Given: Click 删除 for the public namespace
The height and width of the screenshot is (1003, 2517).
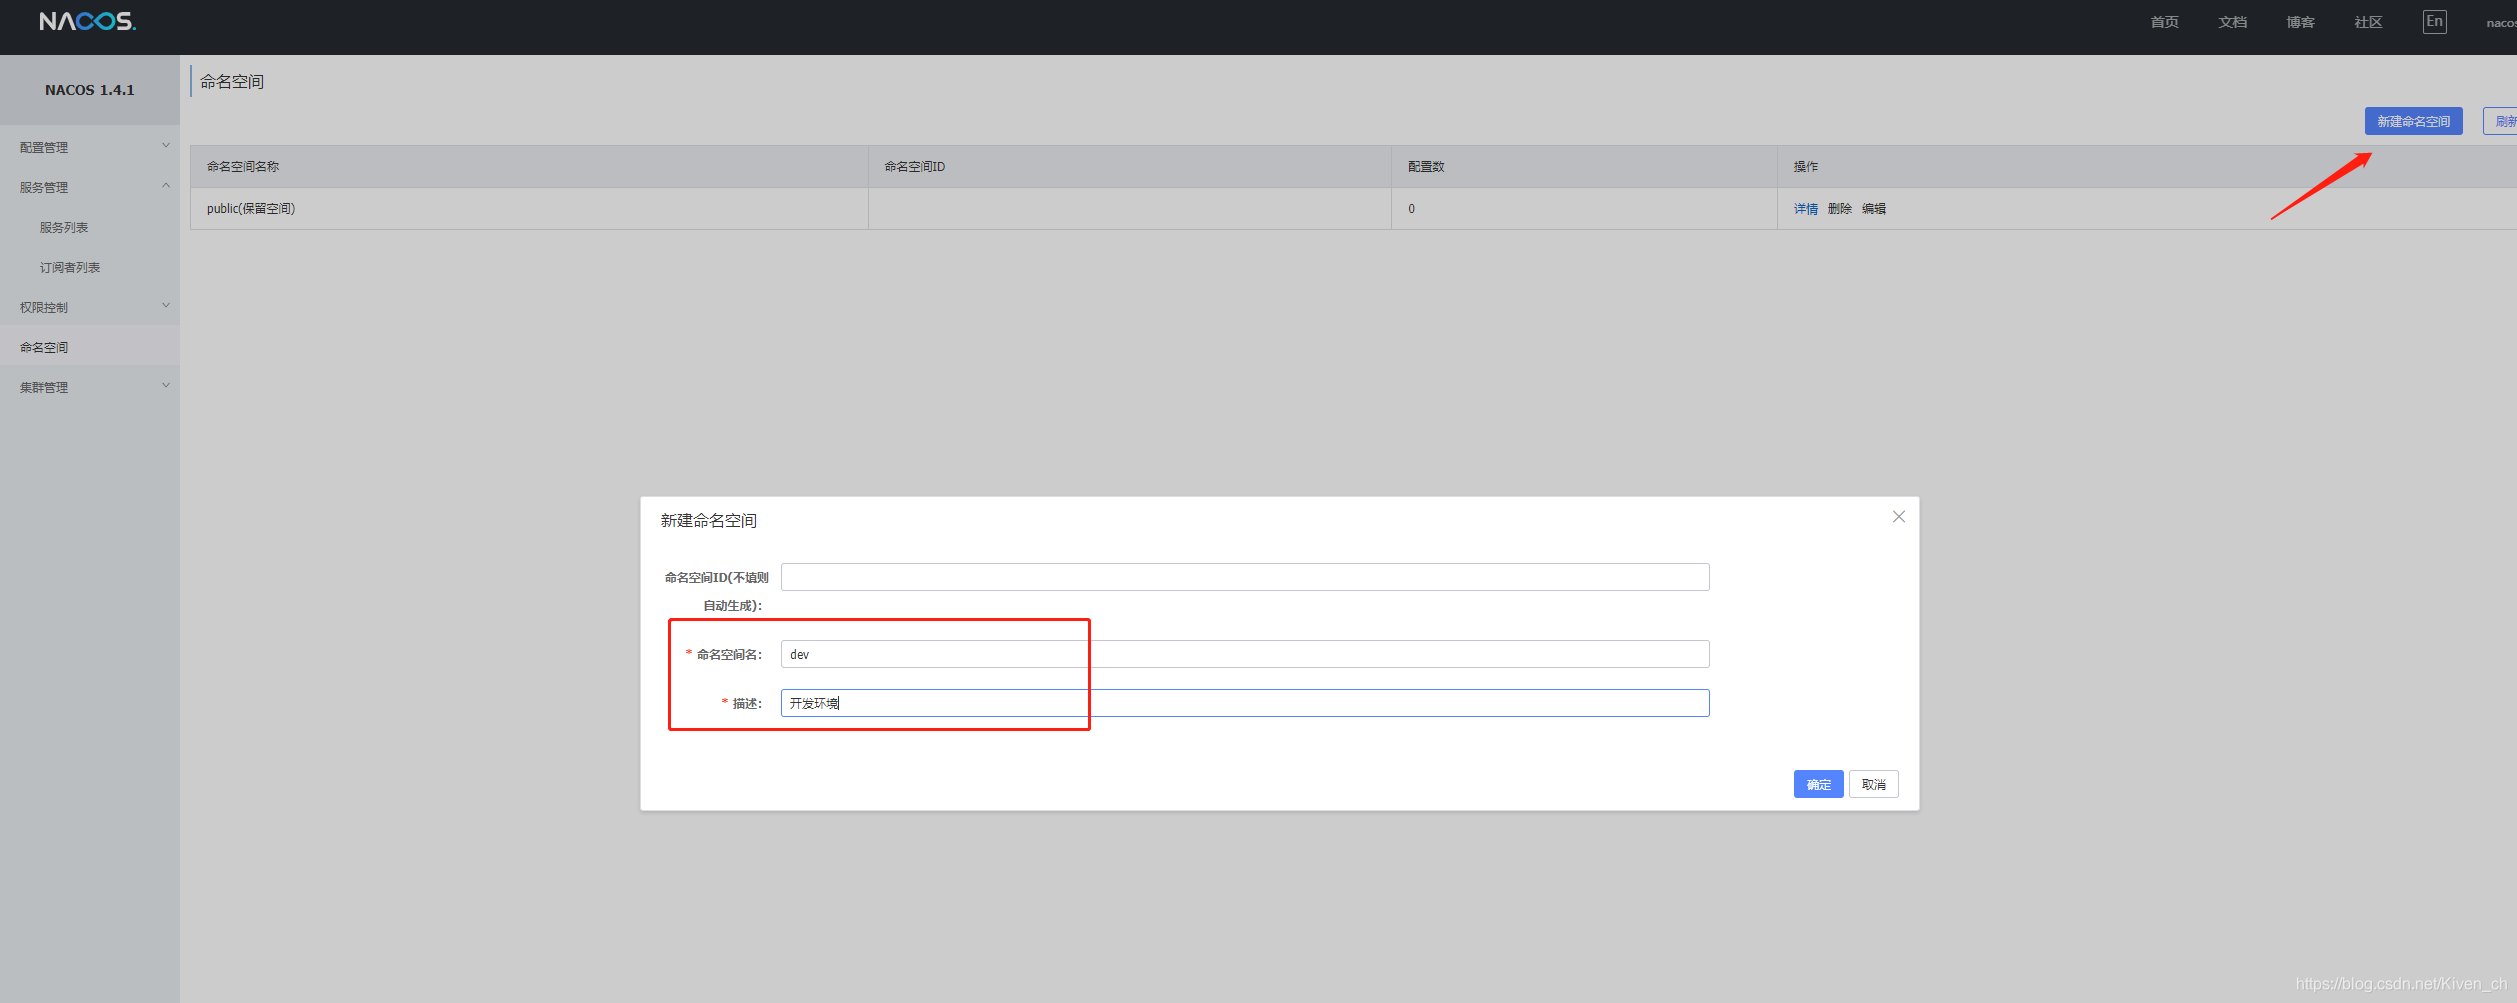Looking at the screenshot, I should 1839,209.
